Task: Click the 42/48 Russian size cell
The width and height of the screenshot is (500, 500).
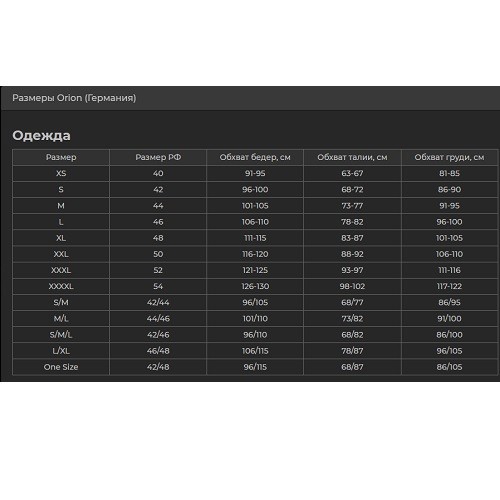Action: point(158,367)
